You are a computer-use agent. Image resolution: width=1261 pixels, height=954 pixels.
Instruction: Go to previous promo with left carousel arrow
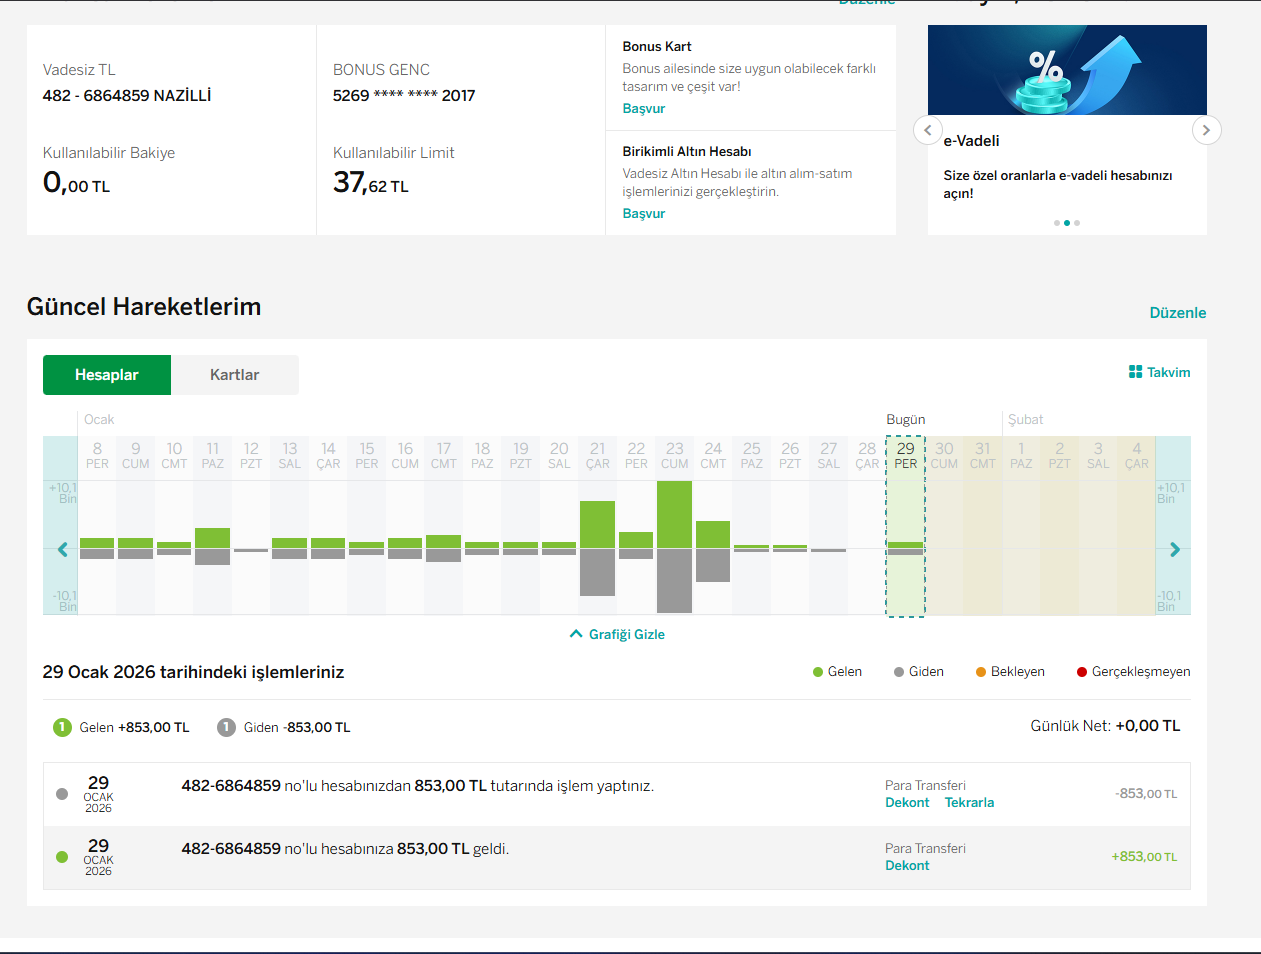point(928,130)
